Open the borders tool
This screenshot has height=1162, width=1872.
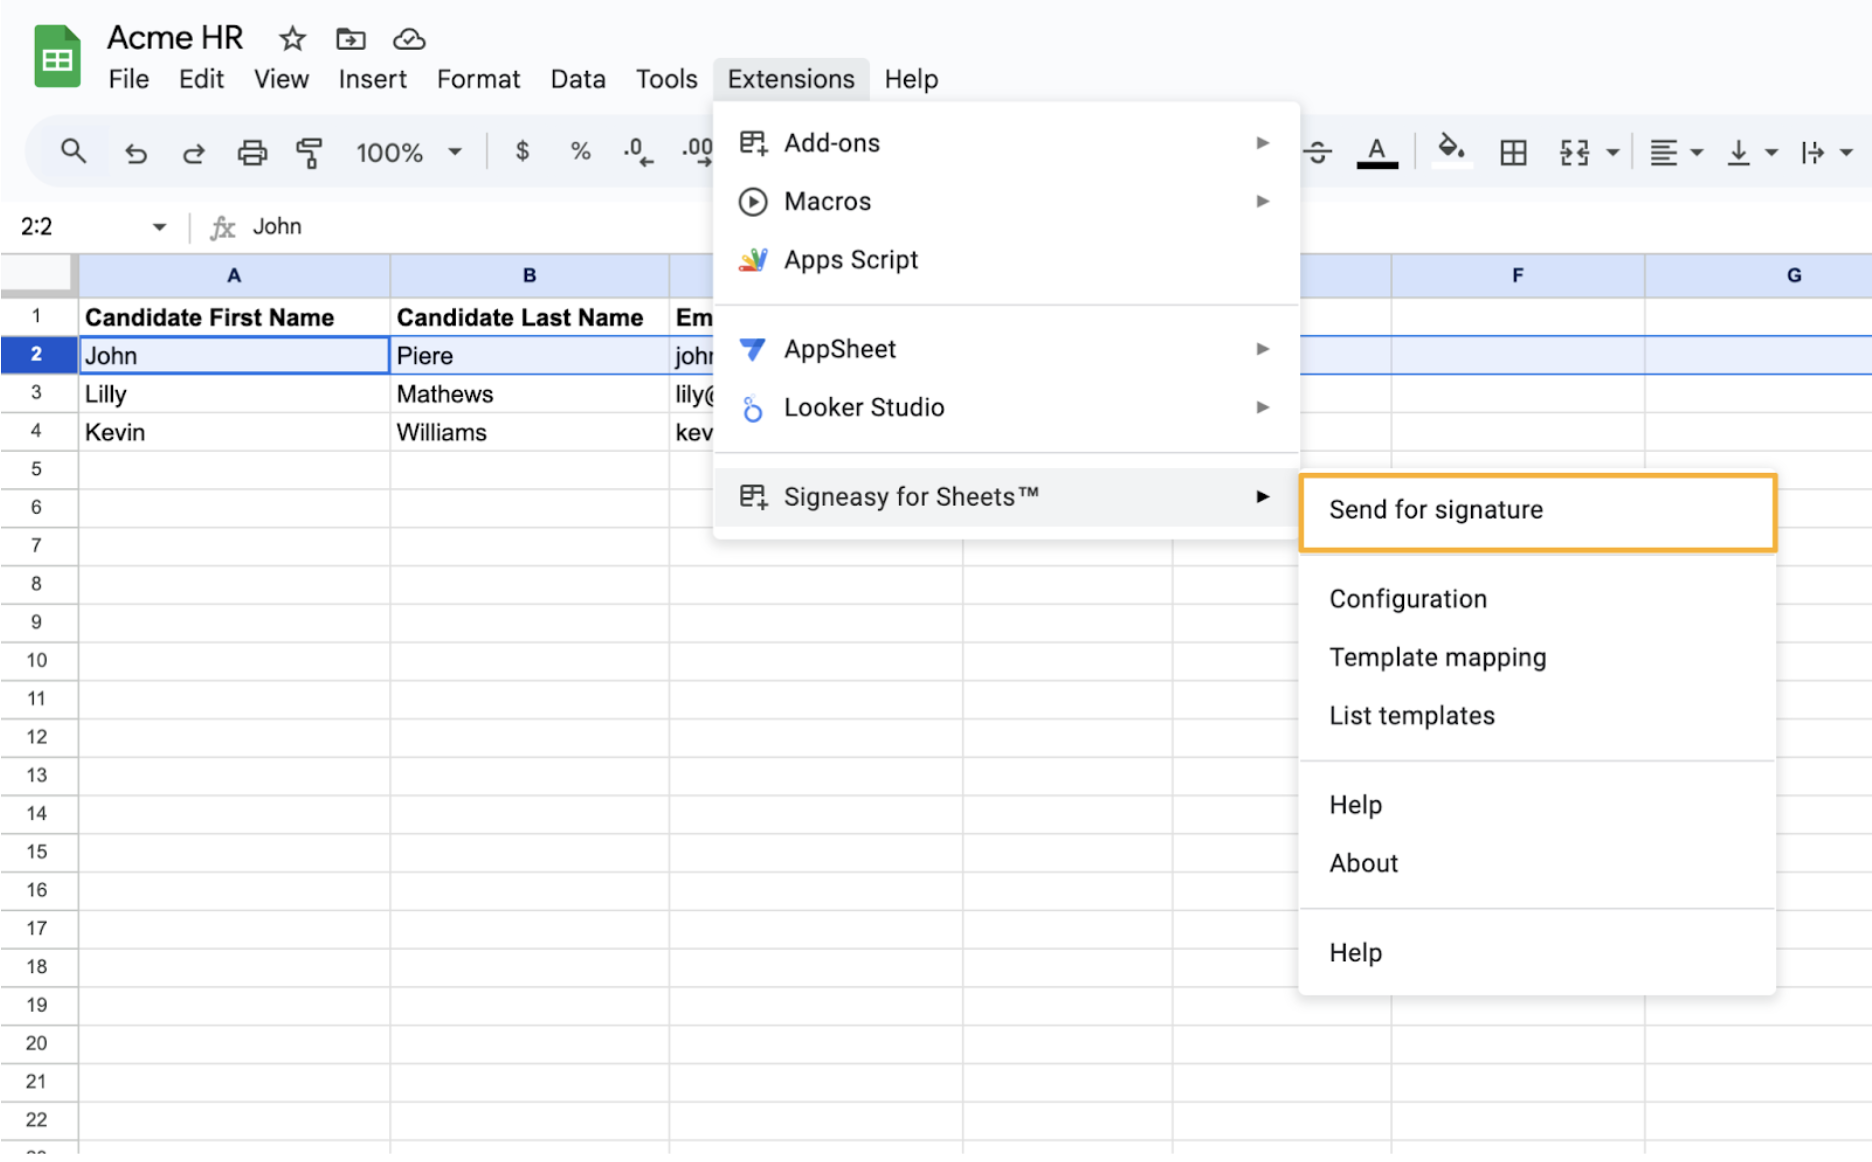click(1513, 153)
